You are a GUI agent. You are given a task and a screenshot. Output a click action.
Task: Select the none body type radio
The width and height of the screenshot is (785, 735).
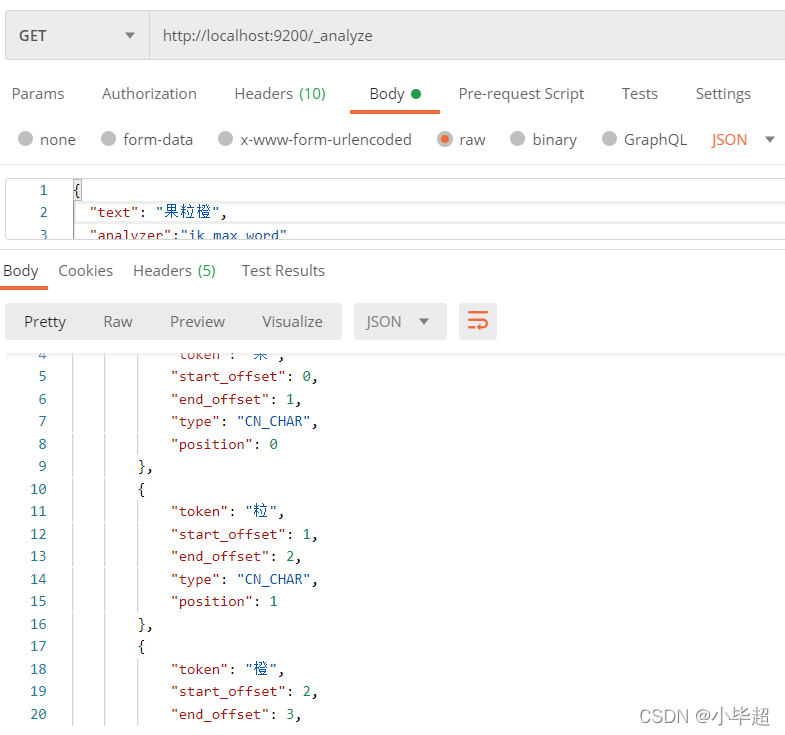click(x=26, y=139)
